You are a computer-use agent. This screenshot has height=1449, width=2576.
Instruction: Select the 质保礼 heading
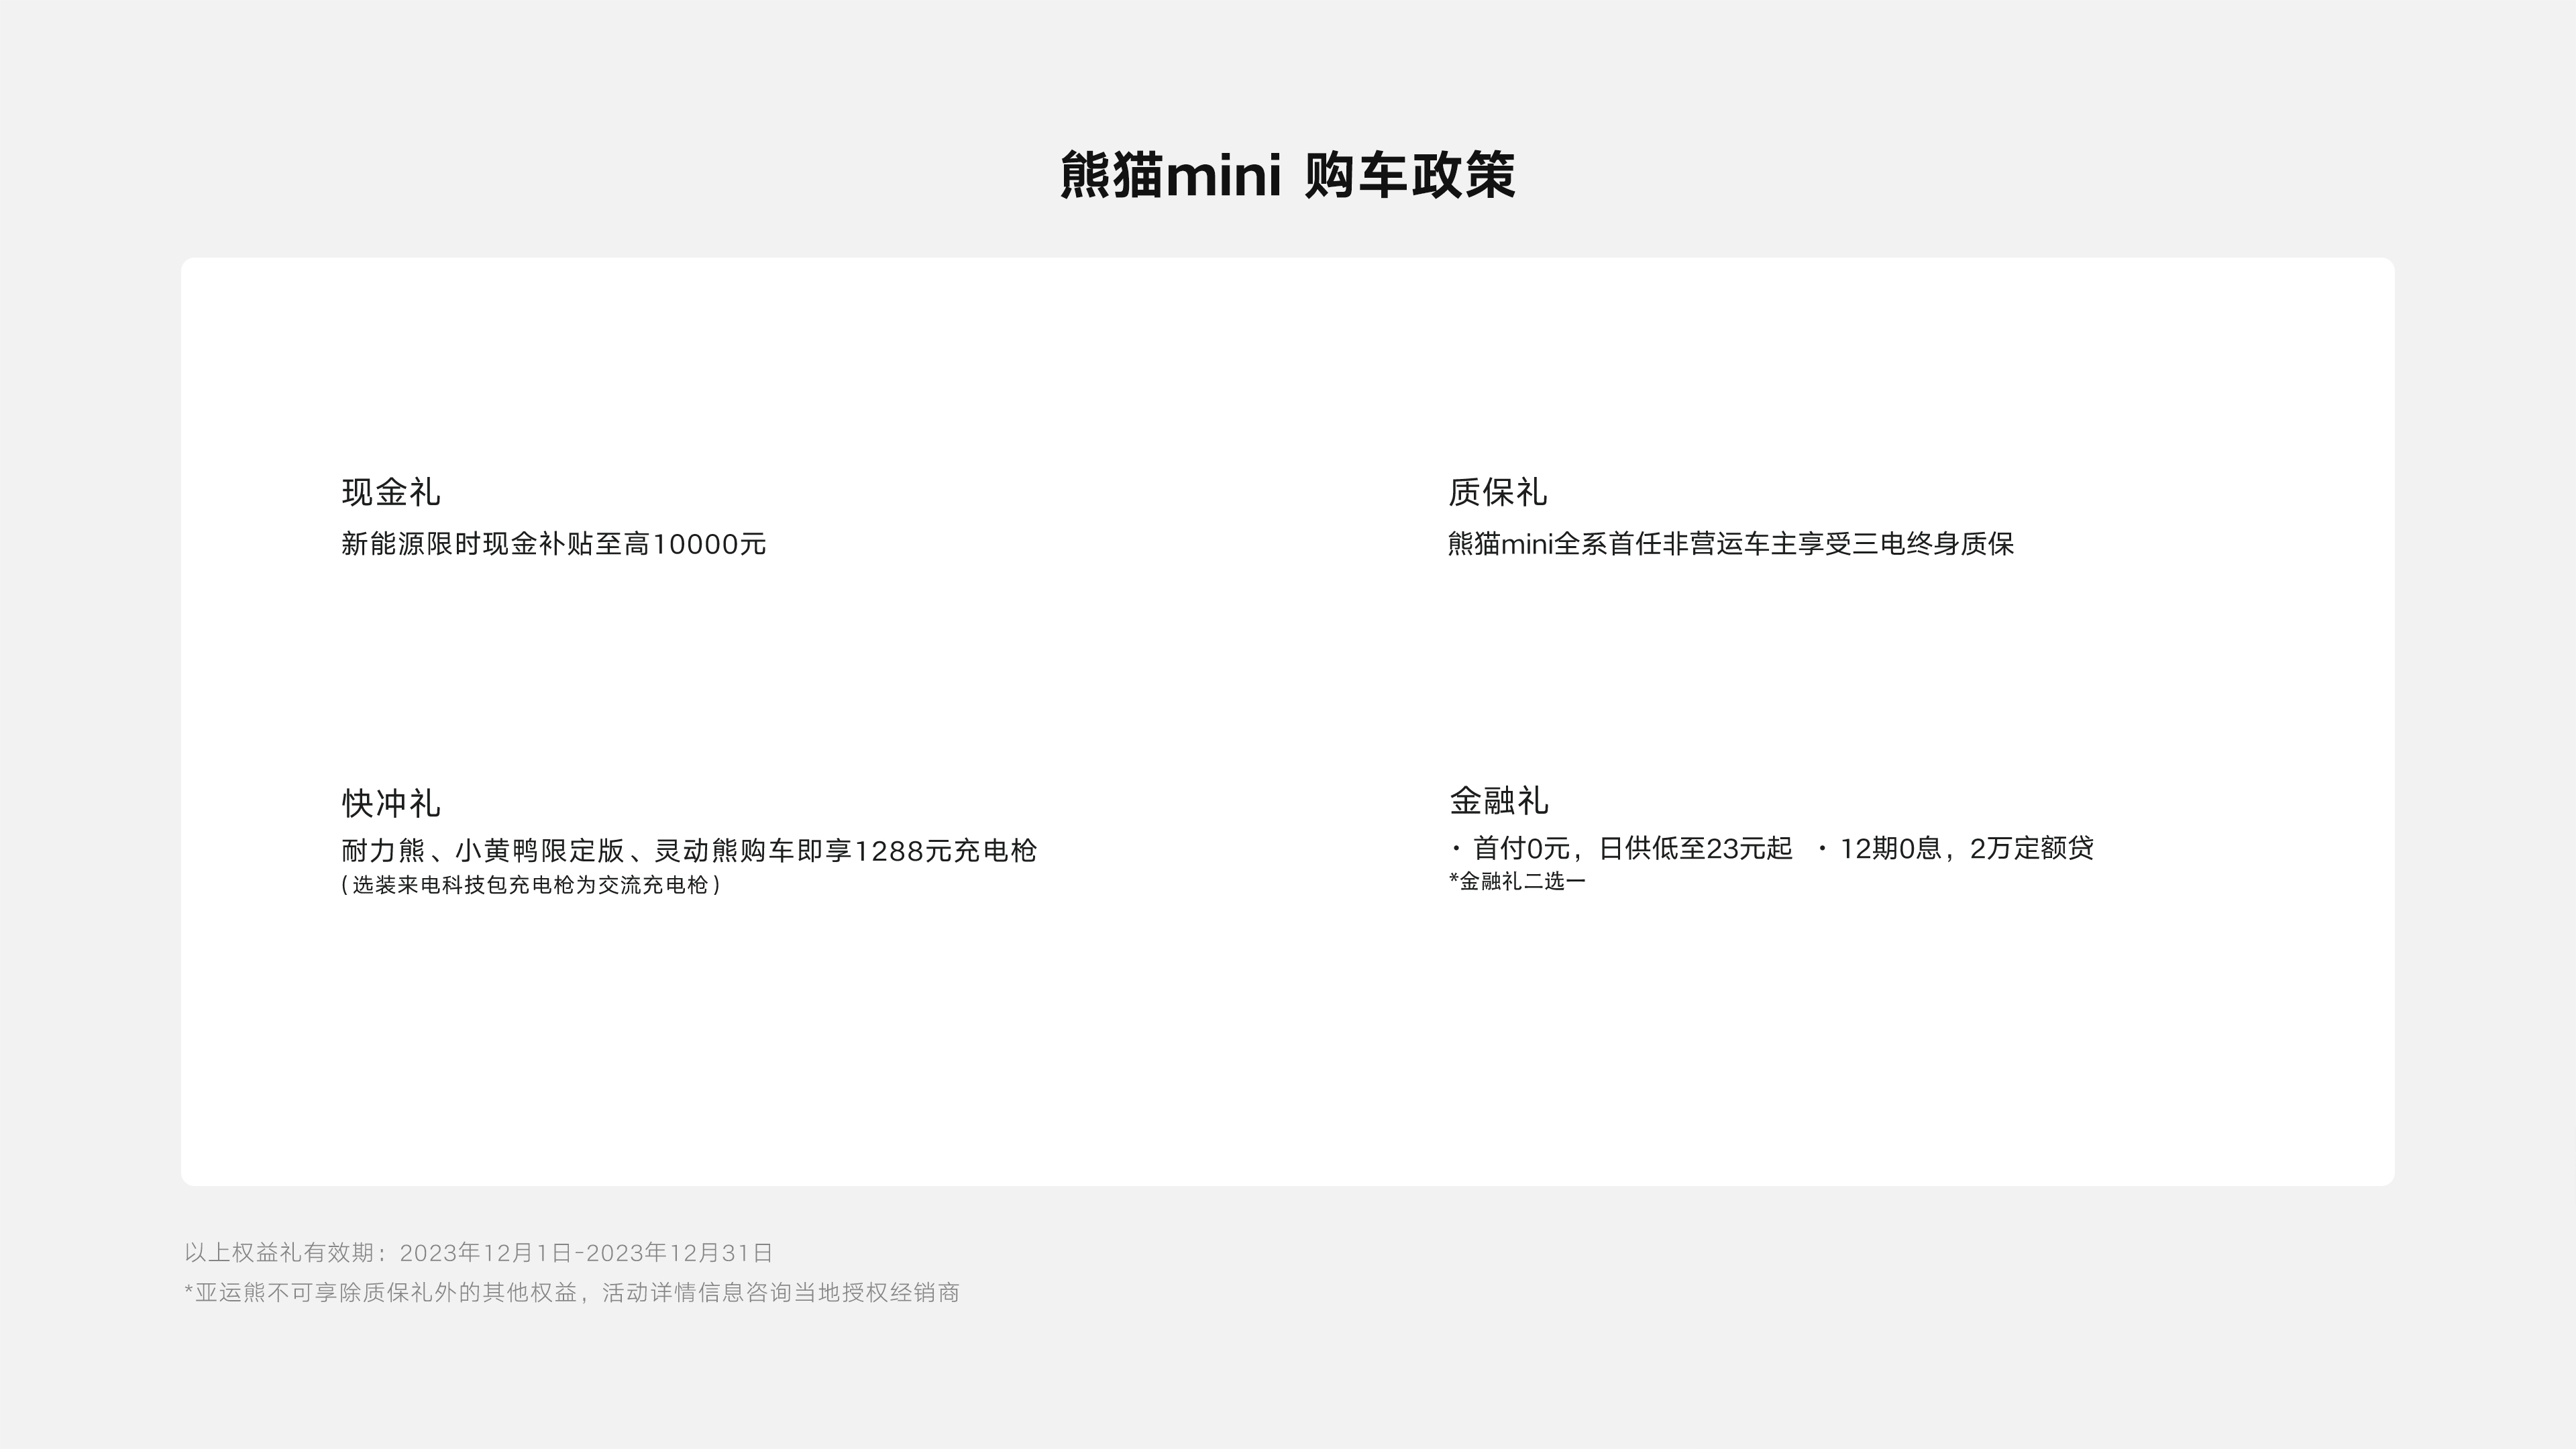pos(1497,491)
